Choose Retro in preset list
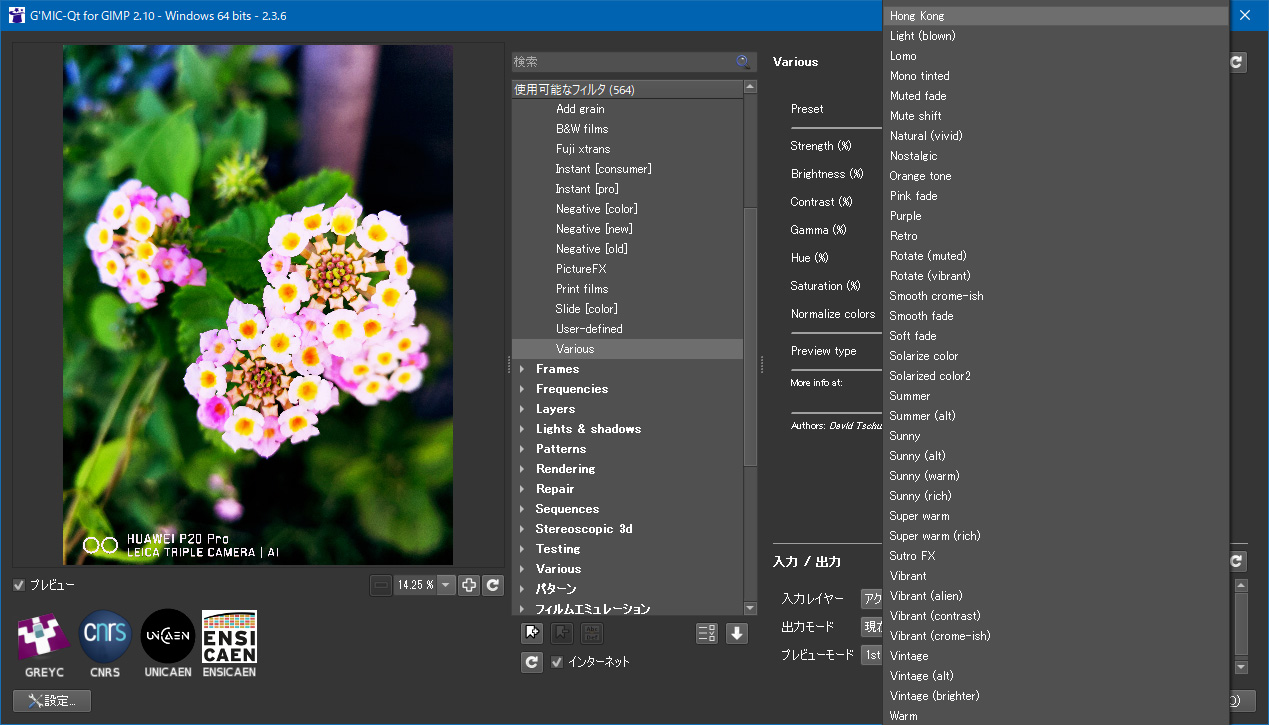1269x725 pixels. point(1056,236)
